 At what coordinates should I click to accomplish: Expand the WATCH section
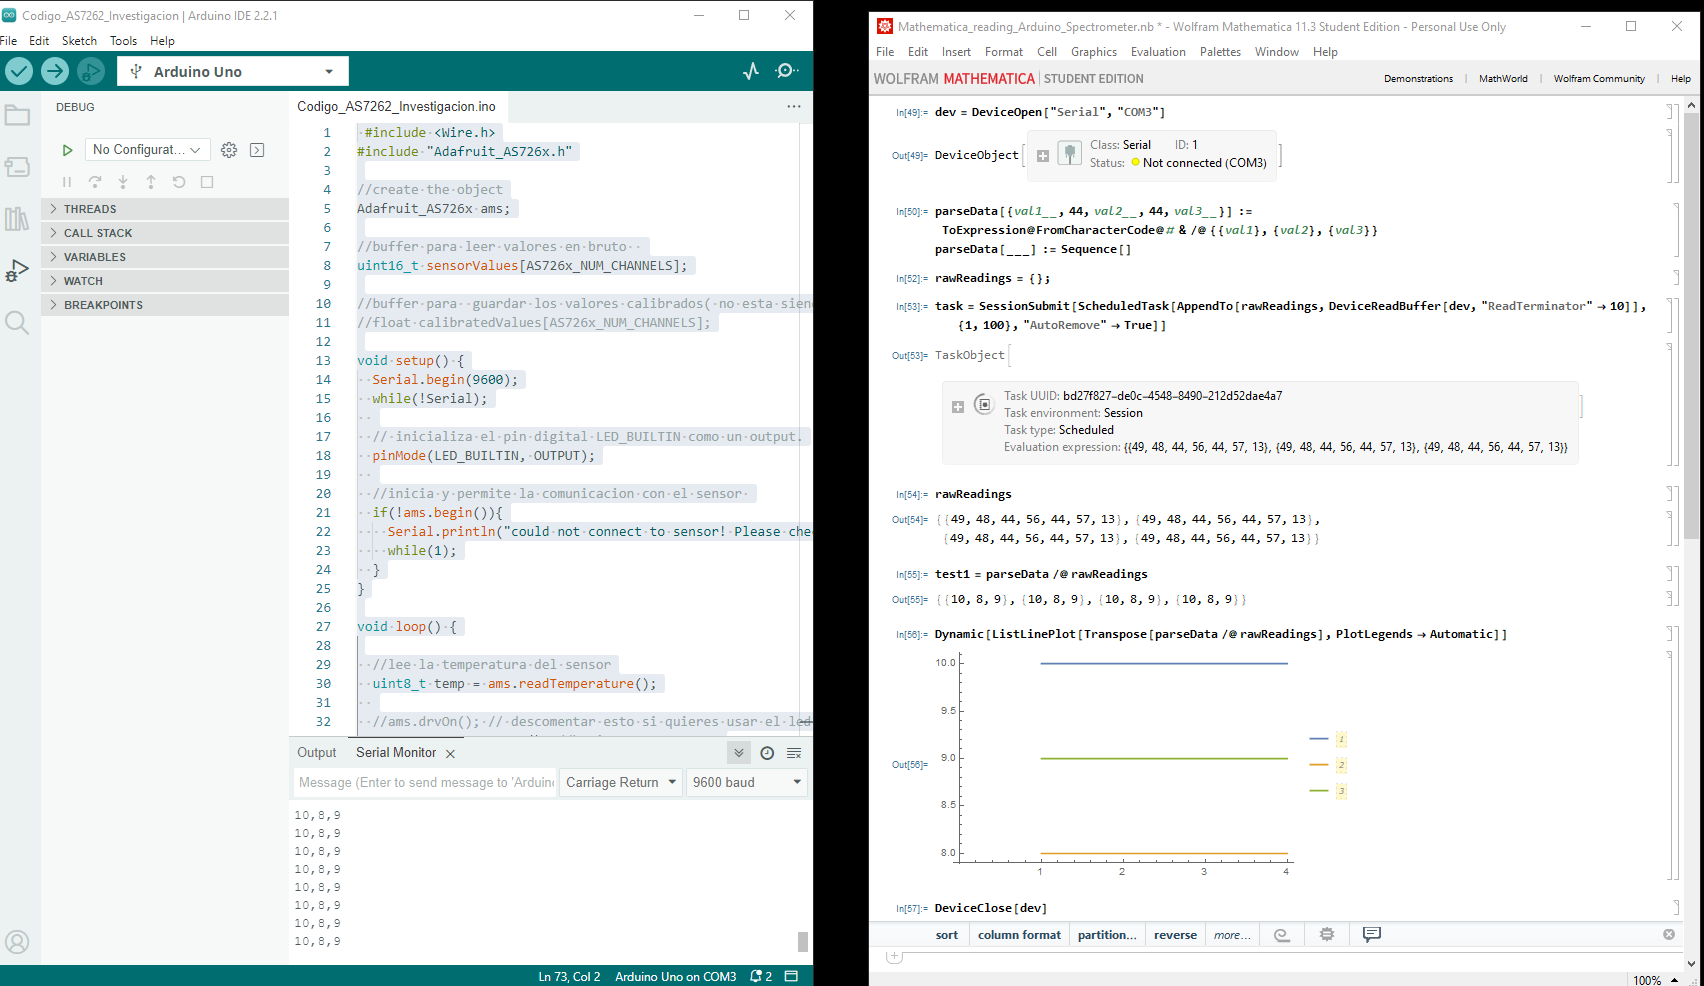[x=165, y=281]
